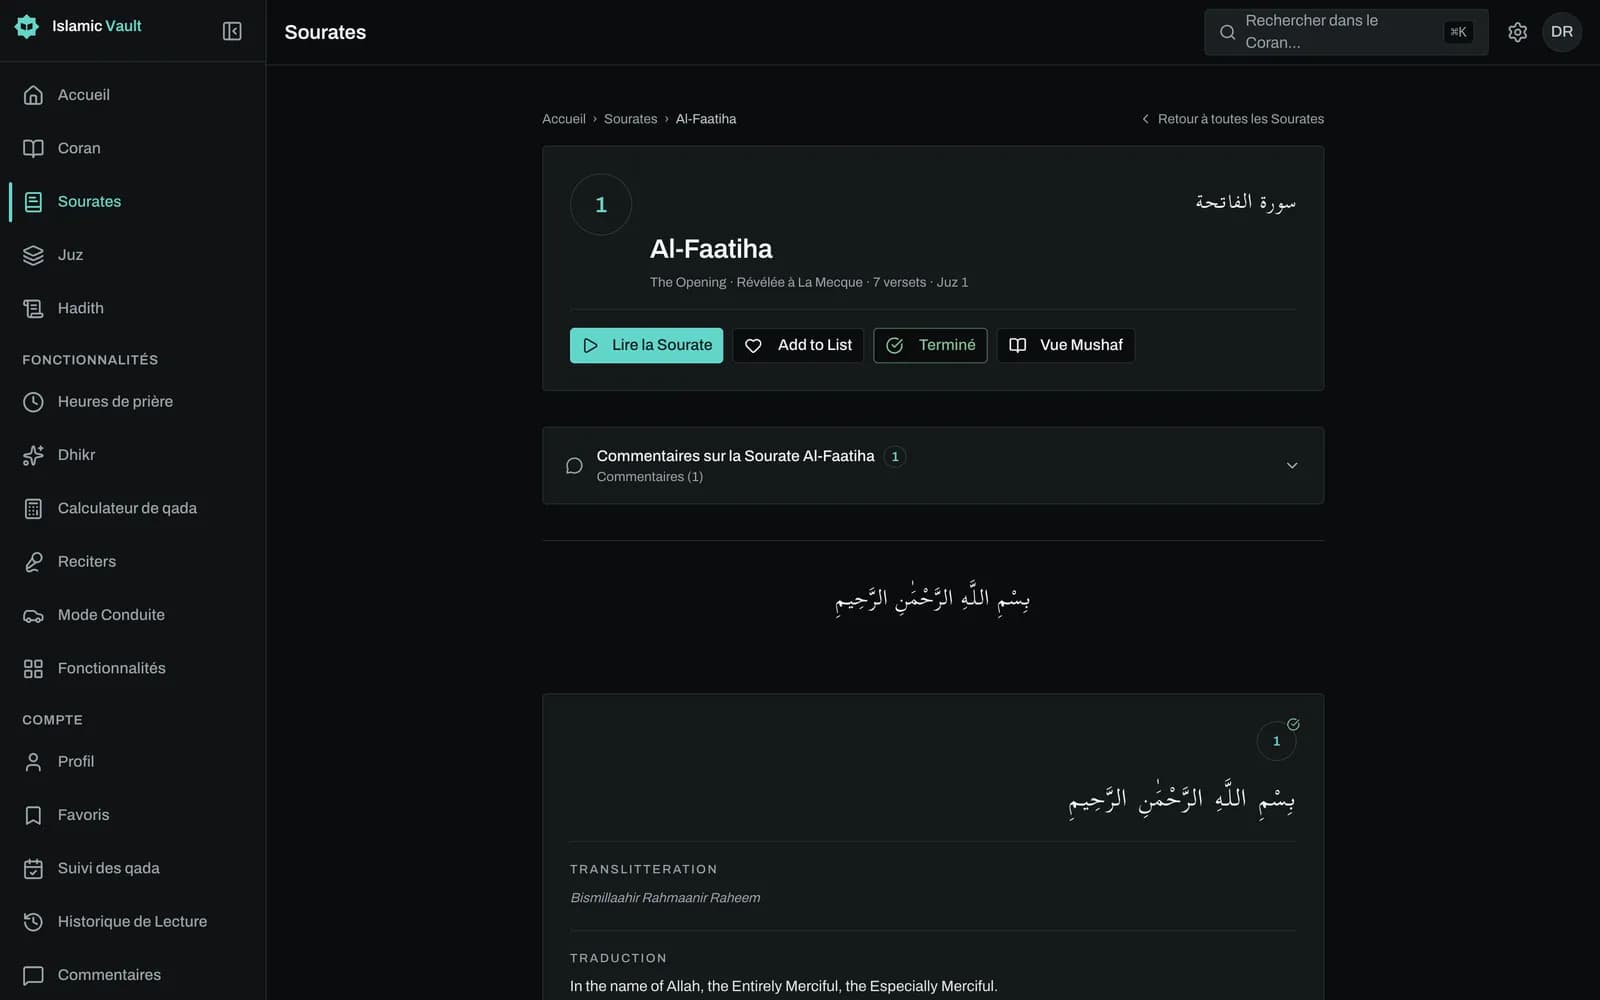Screen dimensions: 1600x1000
Task: Open settings via the gear icon
Action: tap(1517, 32)
